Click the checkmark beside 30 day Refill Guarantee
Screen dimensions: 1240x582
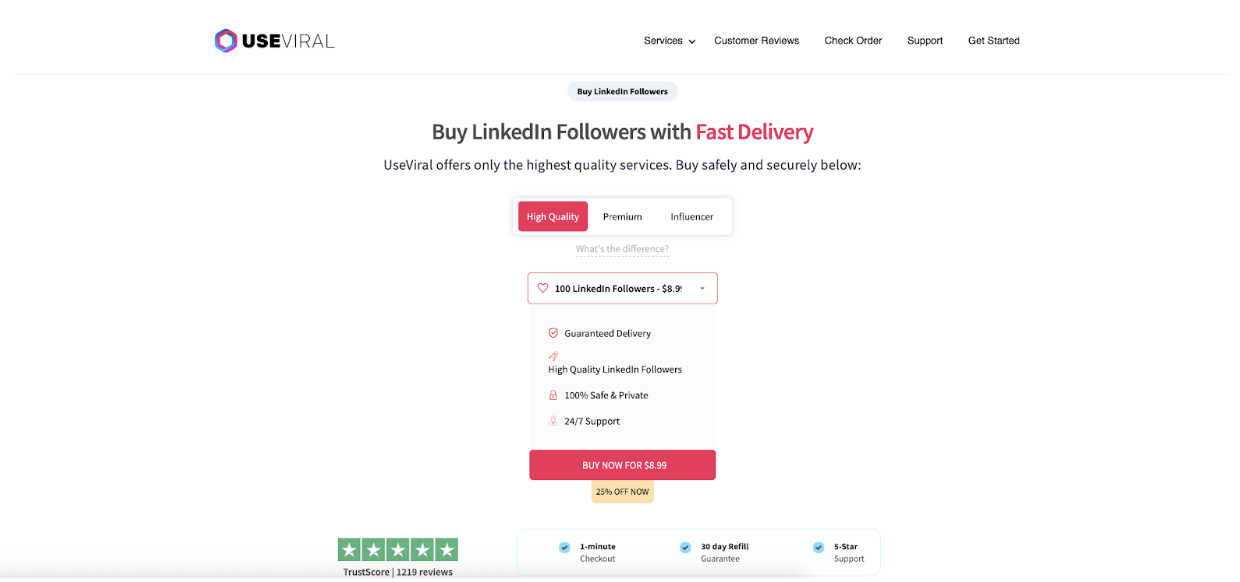click(x=685, y=547)
